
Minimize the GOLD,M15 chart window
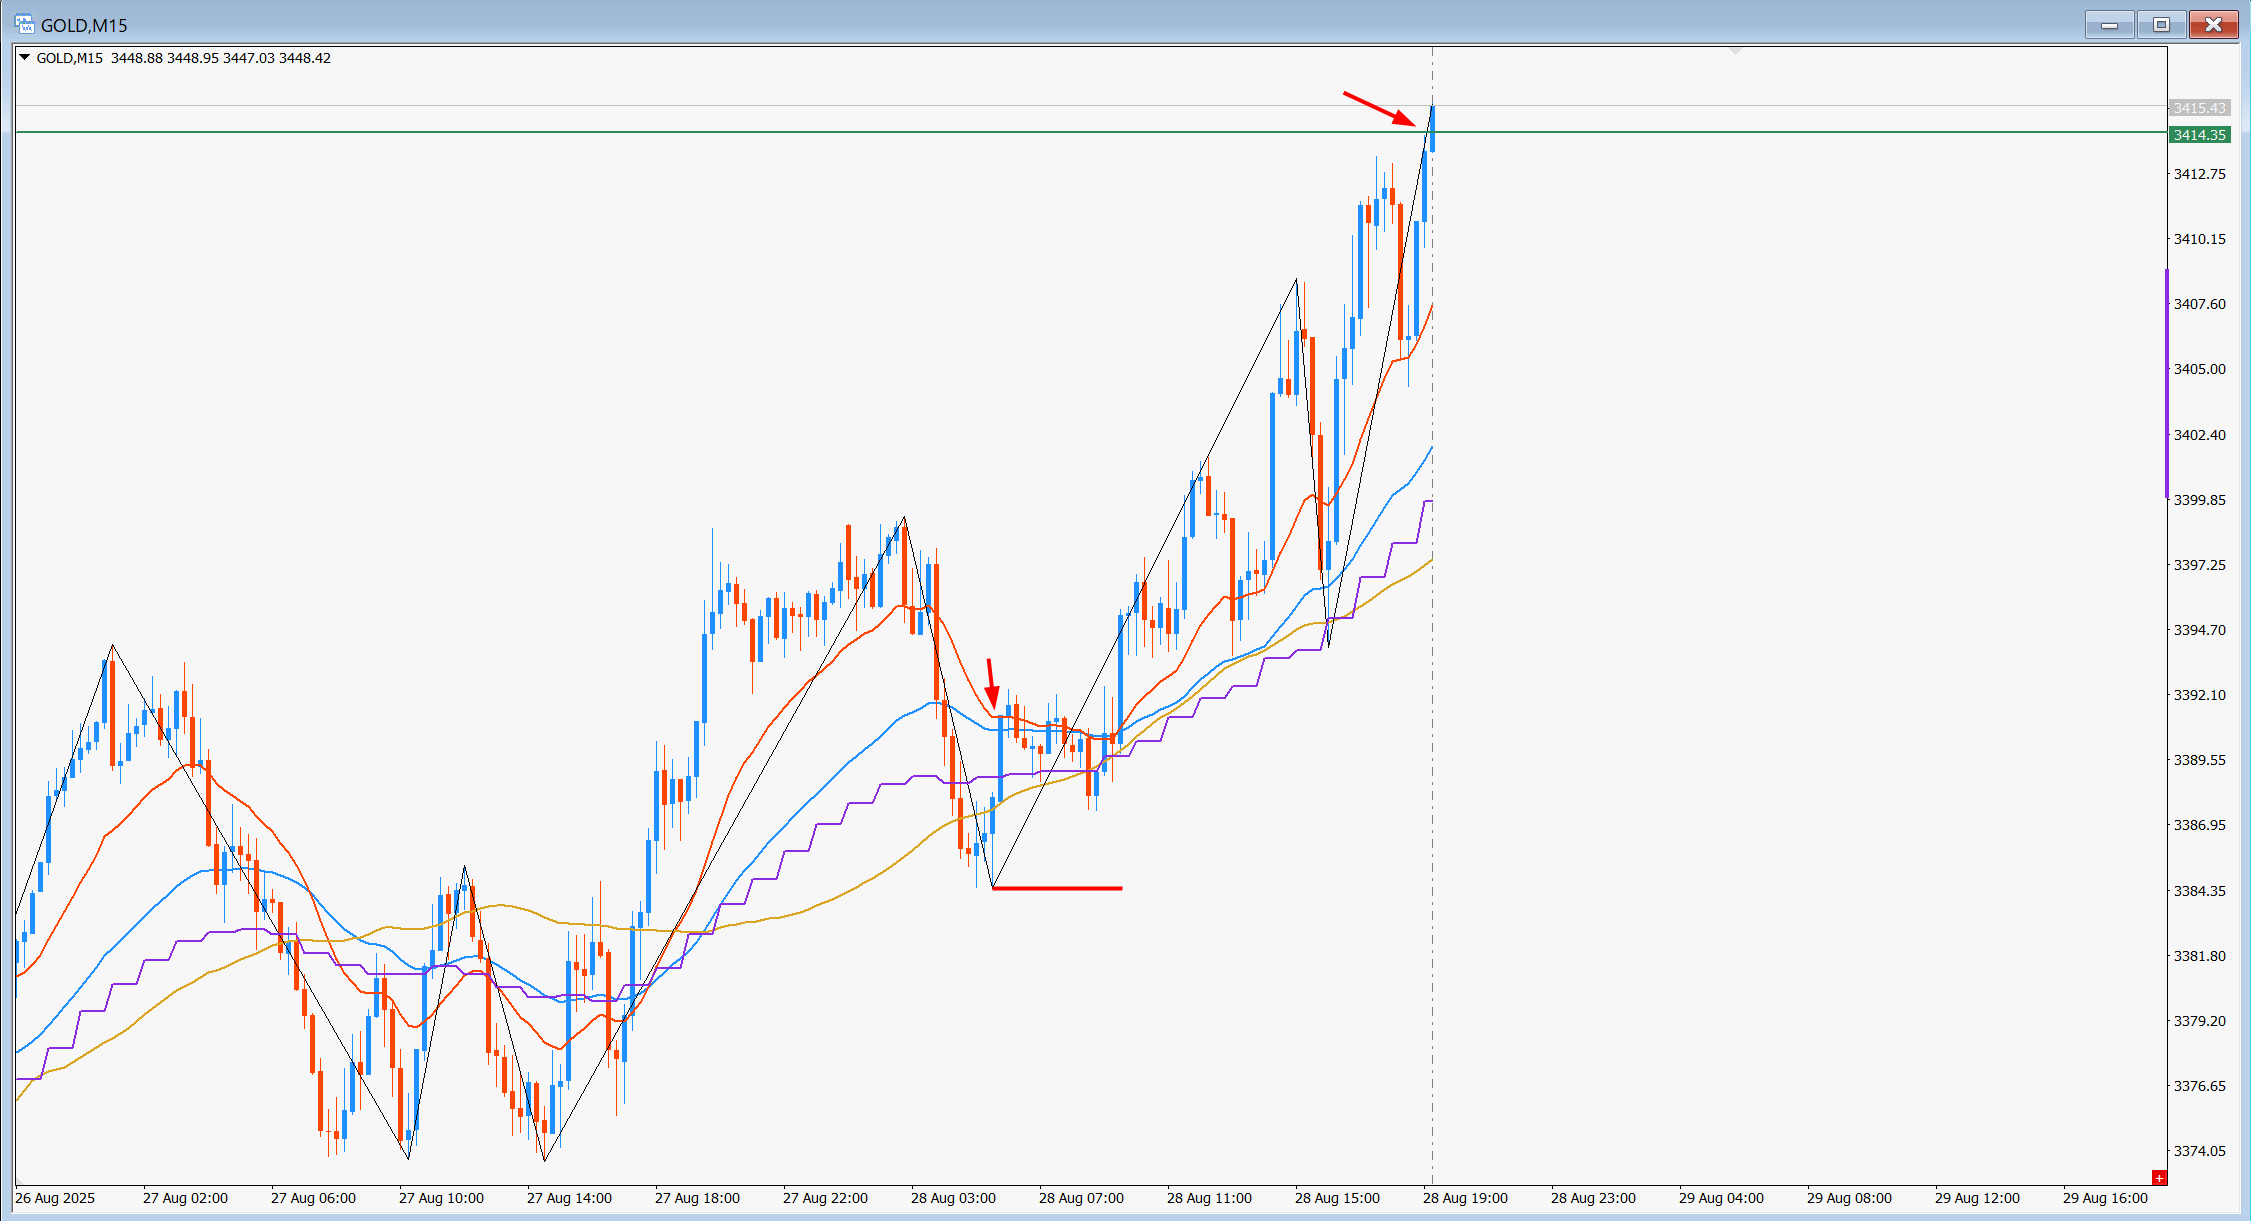click(x=2110, y=25)
